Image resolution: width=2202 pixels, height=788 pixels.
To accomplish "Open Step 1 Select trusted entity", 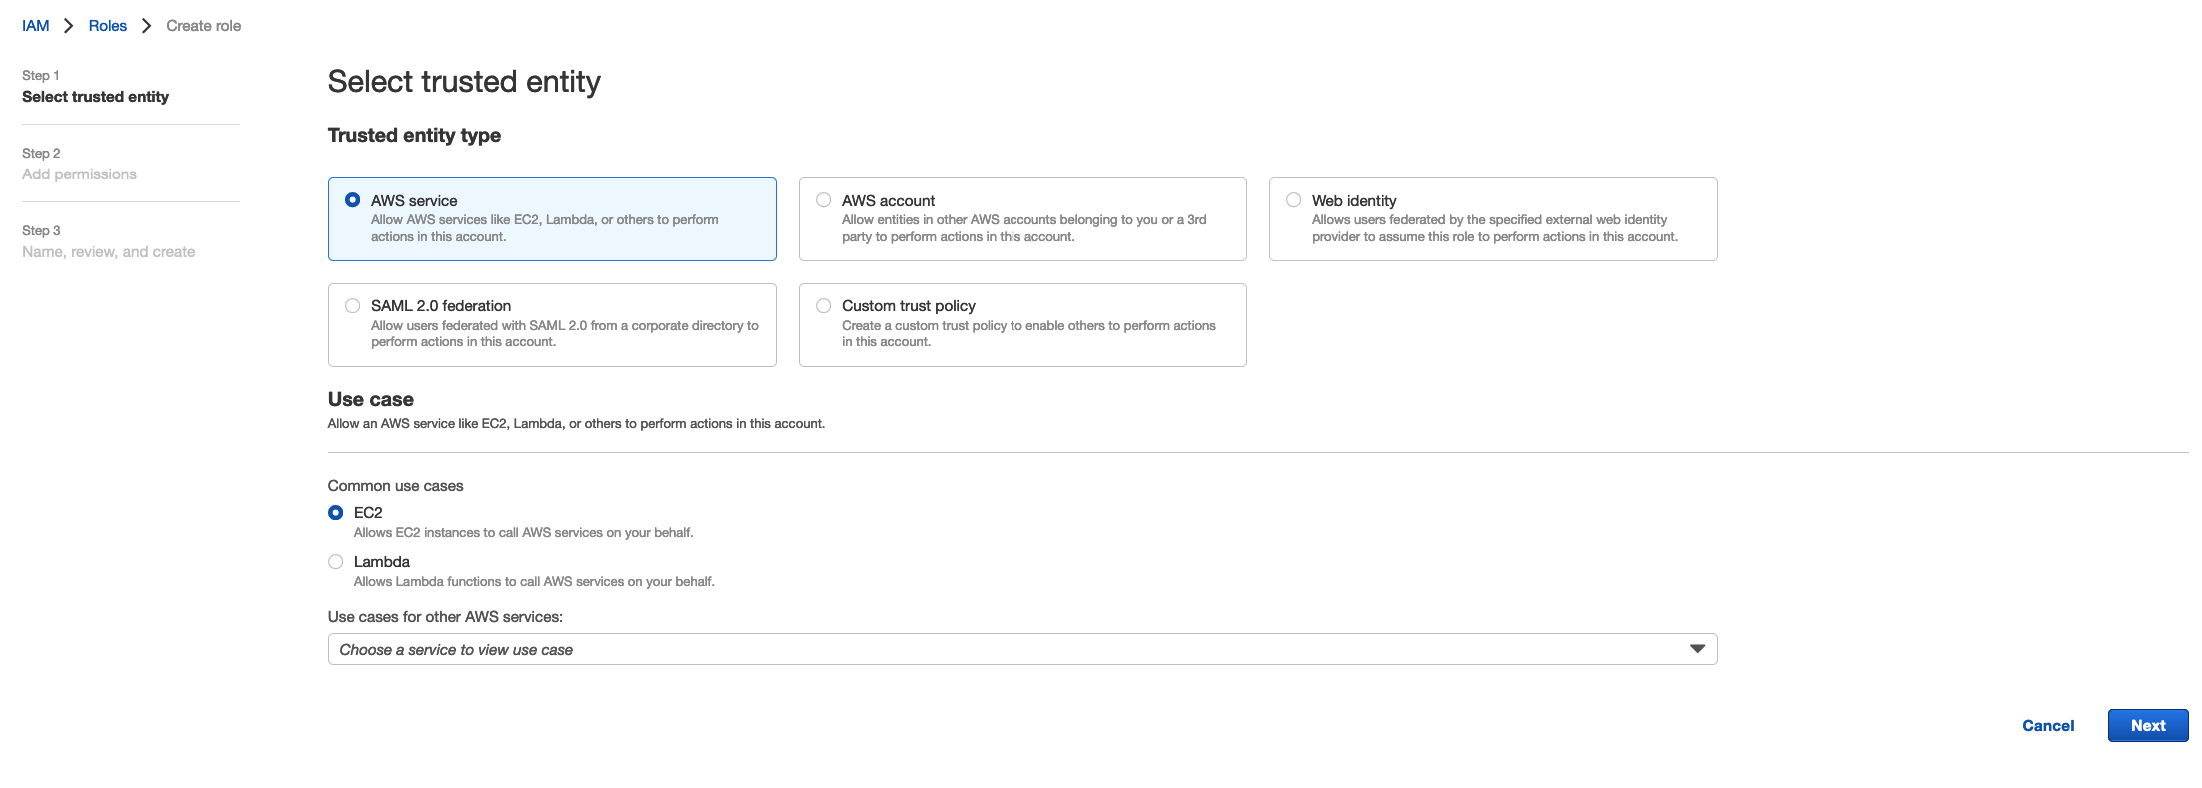I will pyautogui.click(x=95, y=97).
